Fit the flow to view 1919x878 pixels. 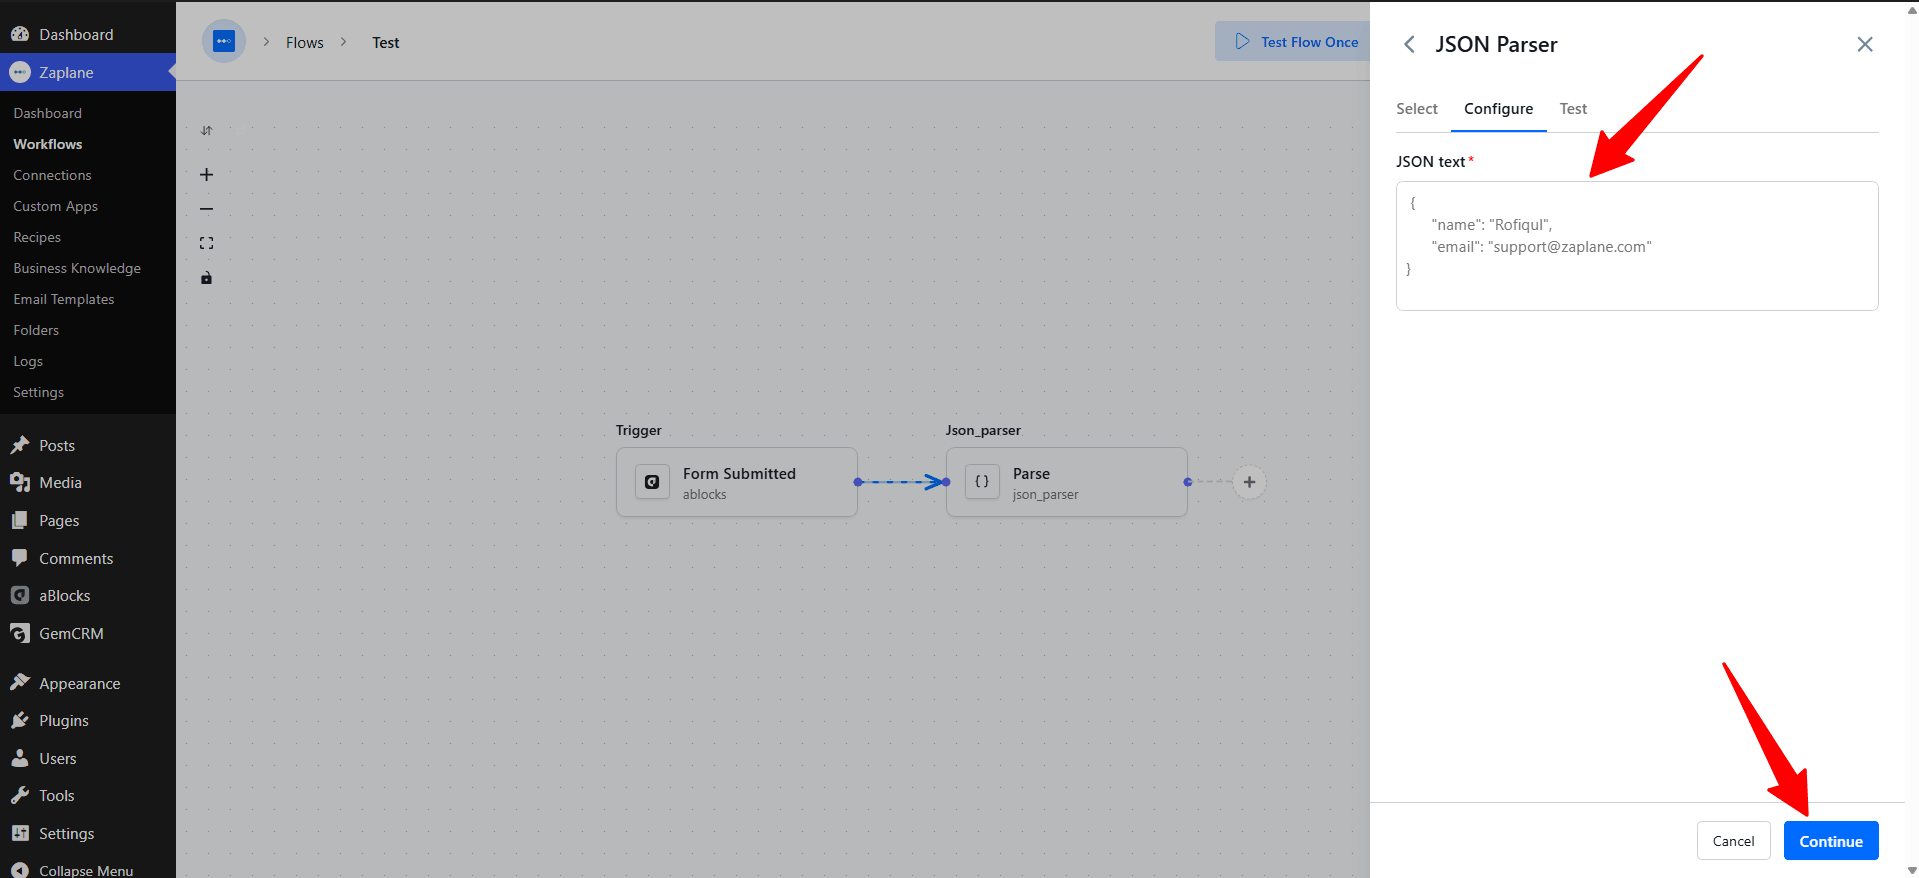pos(206,243)
